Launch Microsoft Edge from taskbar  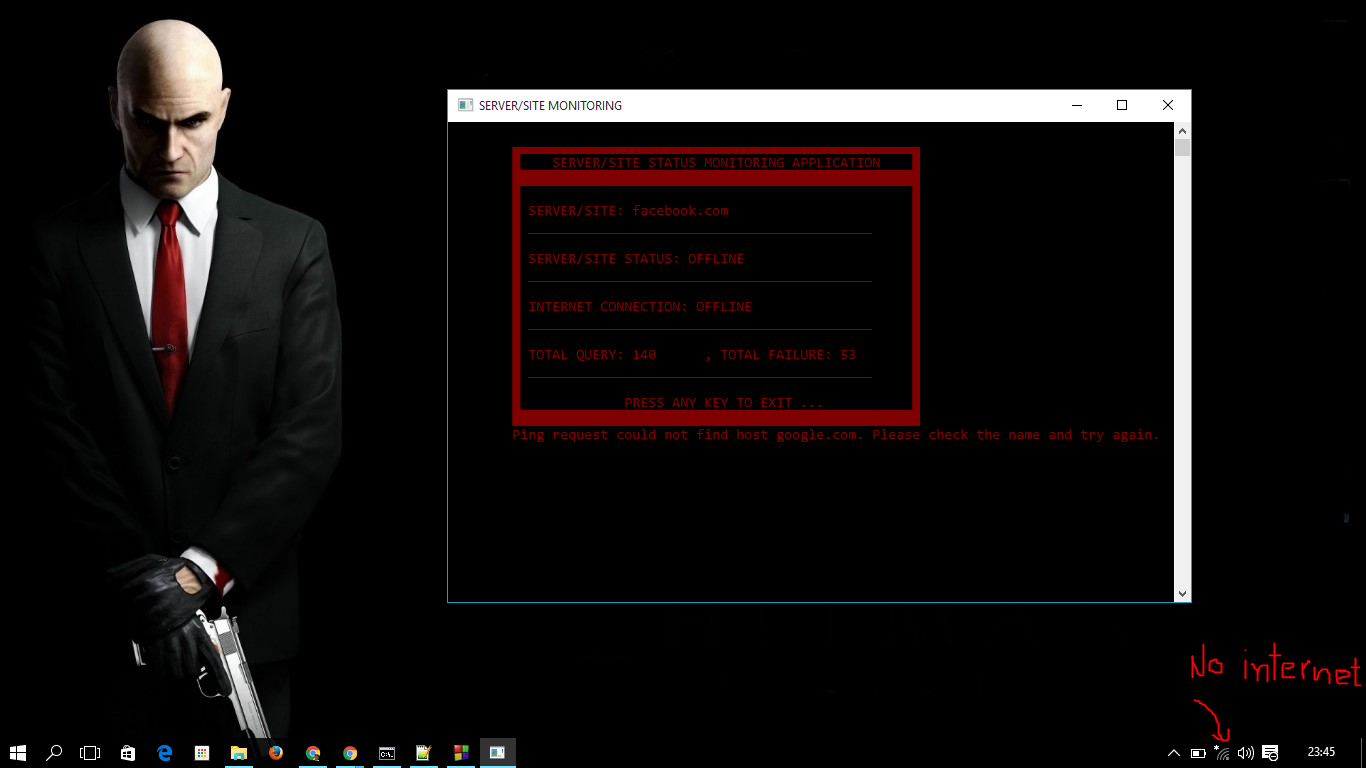pos(165,752)
